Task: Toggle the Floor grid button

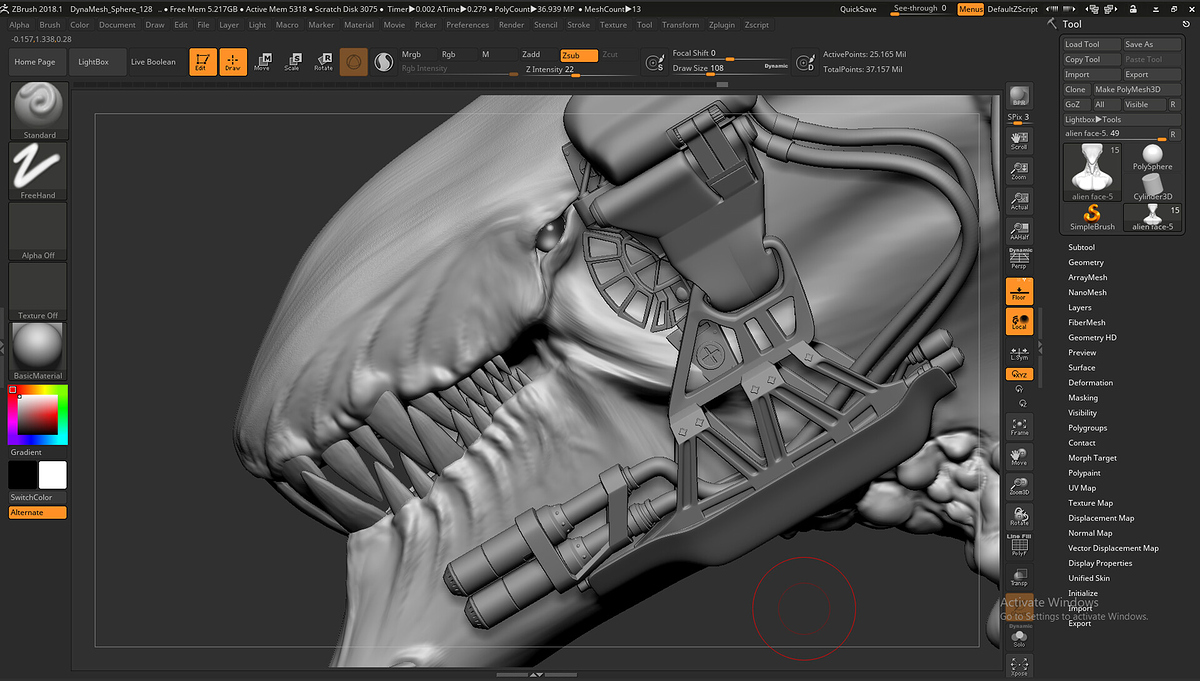Action: (x=1019, y=291)
